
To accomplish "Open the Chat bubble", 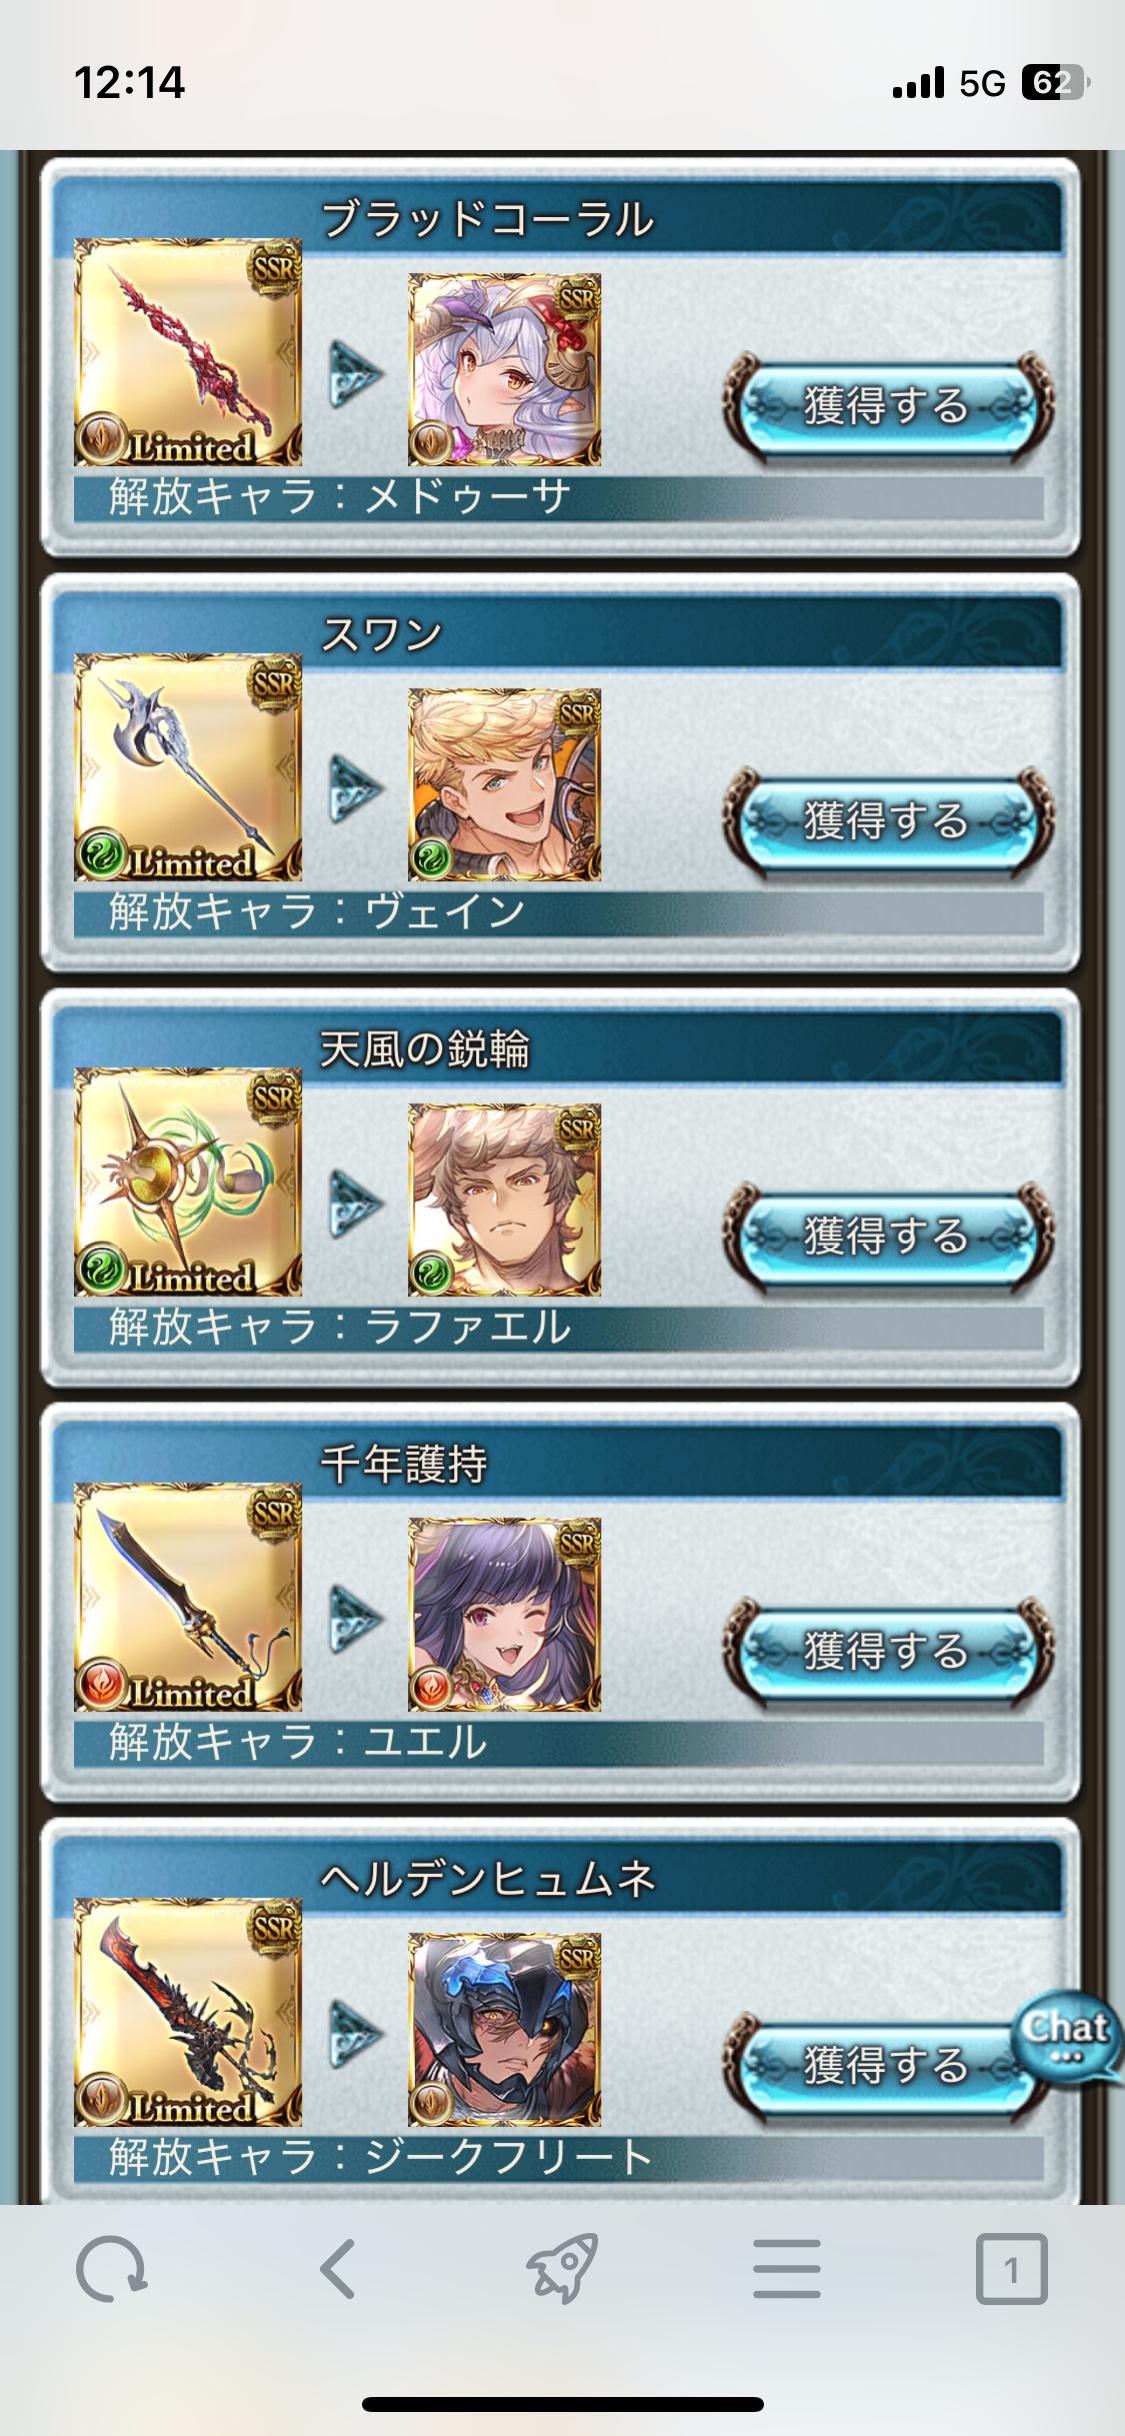I will pos(1066,2036).
